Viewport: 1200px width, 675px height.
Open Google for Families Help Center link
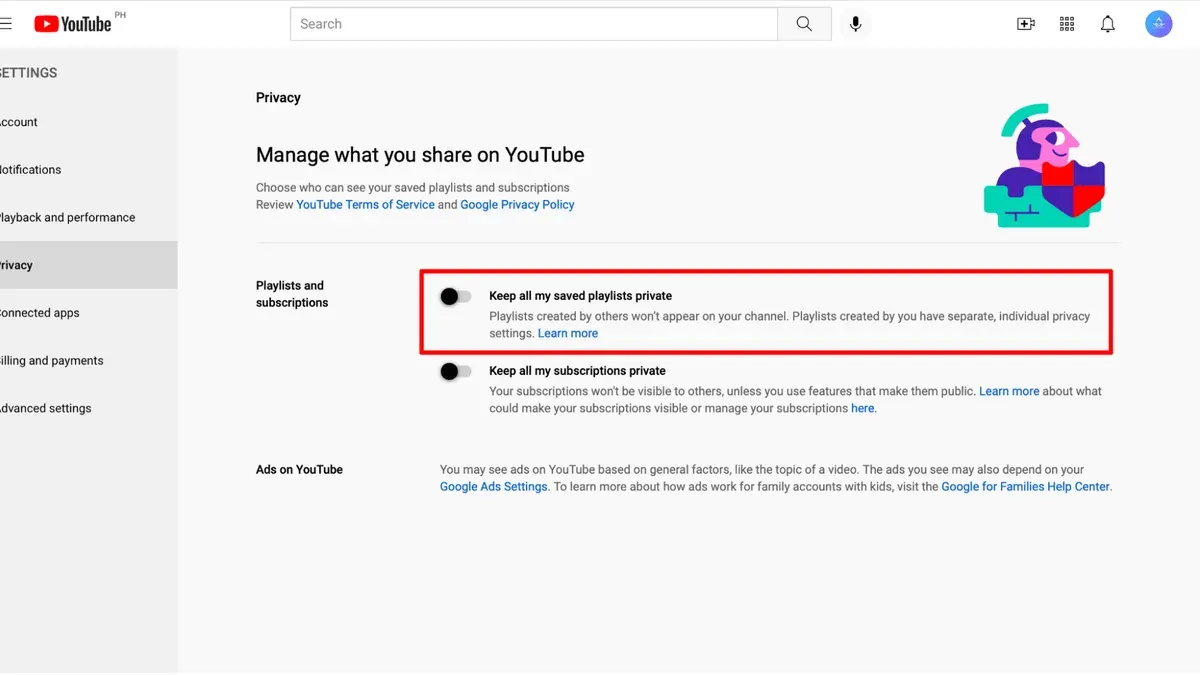[1026, 486]
